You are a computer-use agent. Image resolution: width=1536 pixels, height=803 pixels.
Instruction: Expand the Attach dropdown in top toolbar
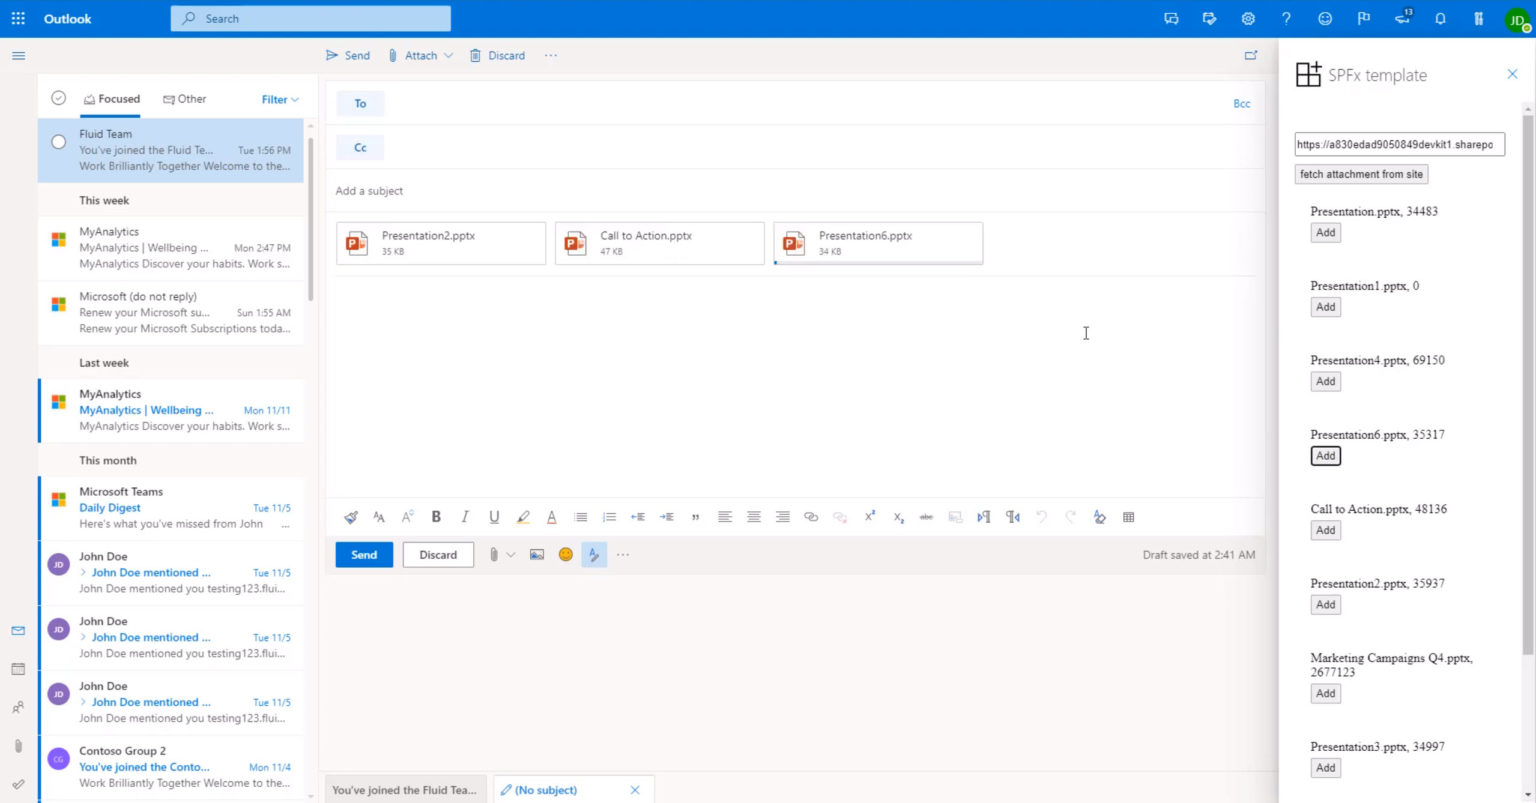tap(448, 56)
